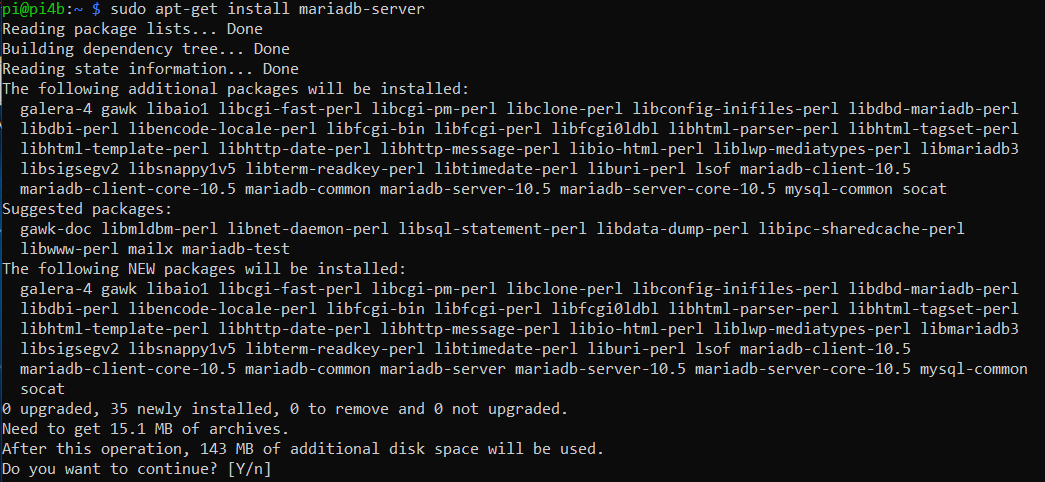Click 'mariadb-test' in the suggested packages
Image resolution: width=1045 pixels, height=482 pixels.
click(x=236, y=249)
